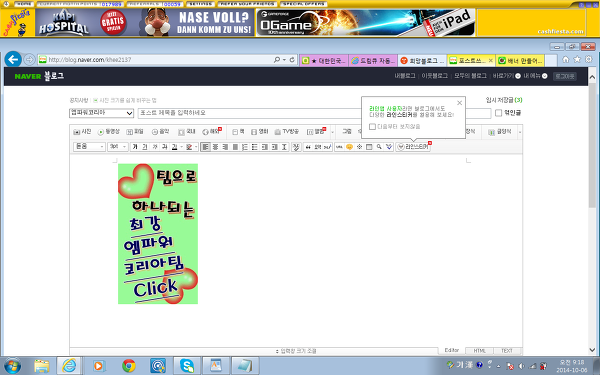The height and width of the screenshot is (375, 600).
Task: Insert an emoticon
Action: (x=349, y=147)
